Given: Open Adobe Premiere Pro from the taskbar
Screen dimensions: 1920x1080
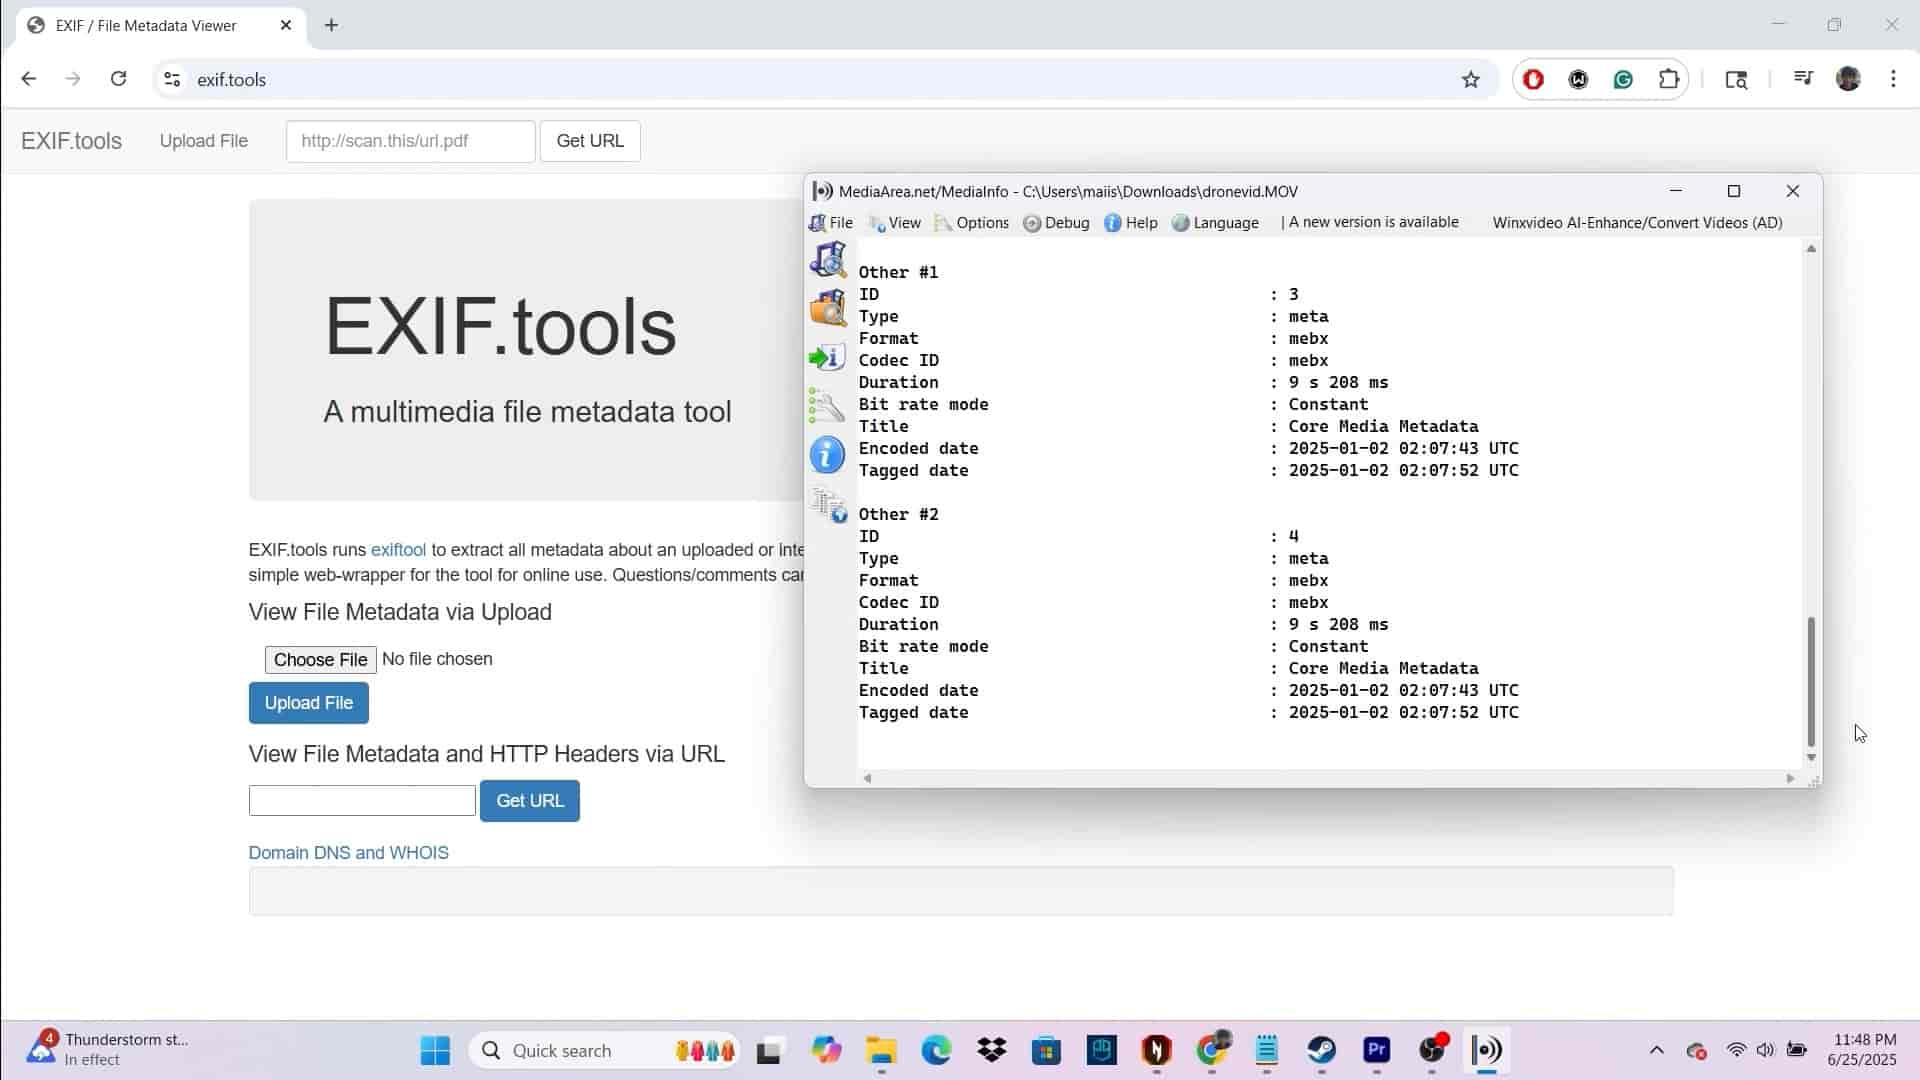Looking at the screenshot, I should (x=1377, y=1051).
